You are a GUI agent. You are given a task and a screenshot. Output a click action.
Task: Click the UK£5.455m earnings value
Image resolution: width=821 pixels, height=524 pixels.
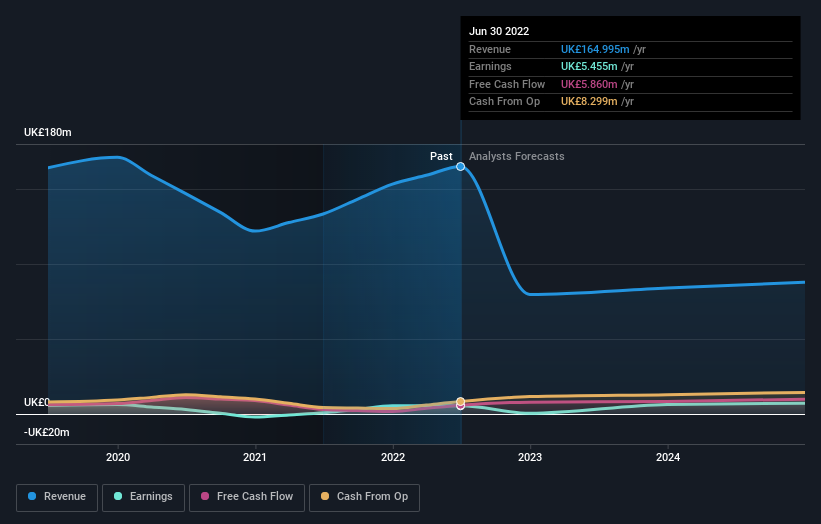pyautogui.click(x=589, y=66)
